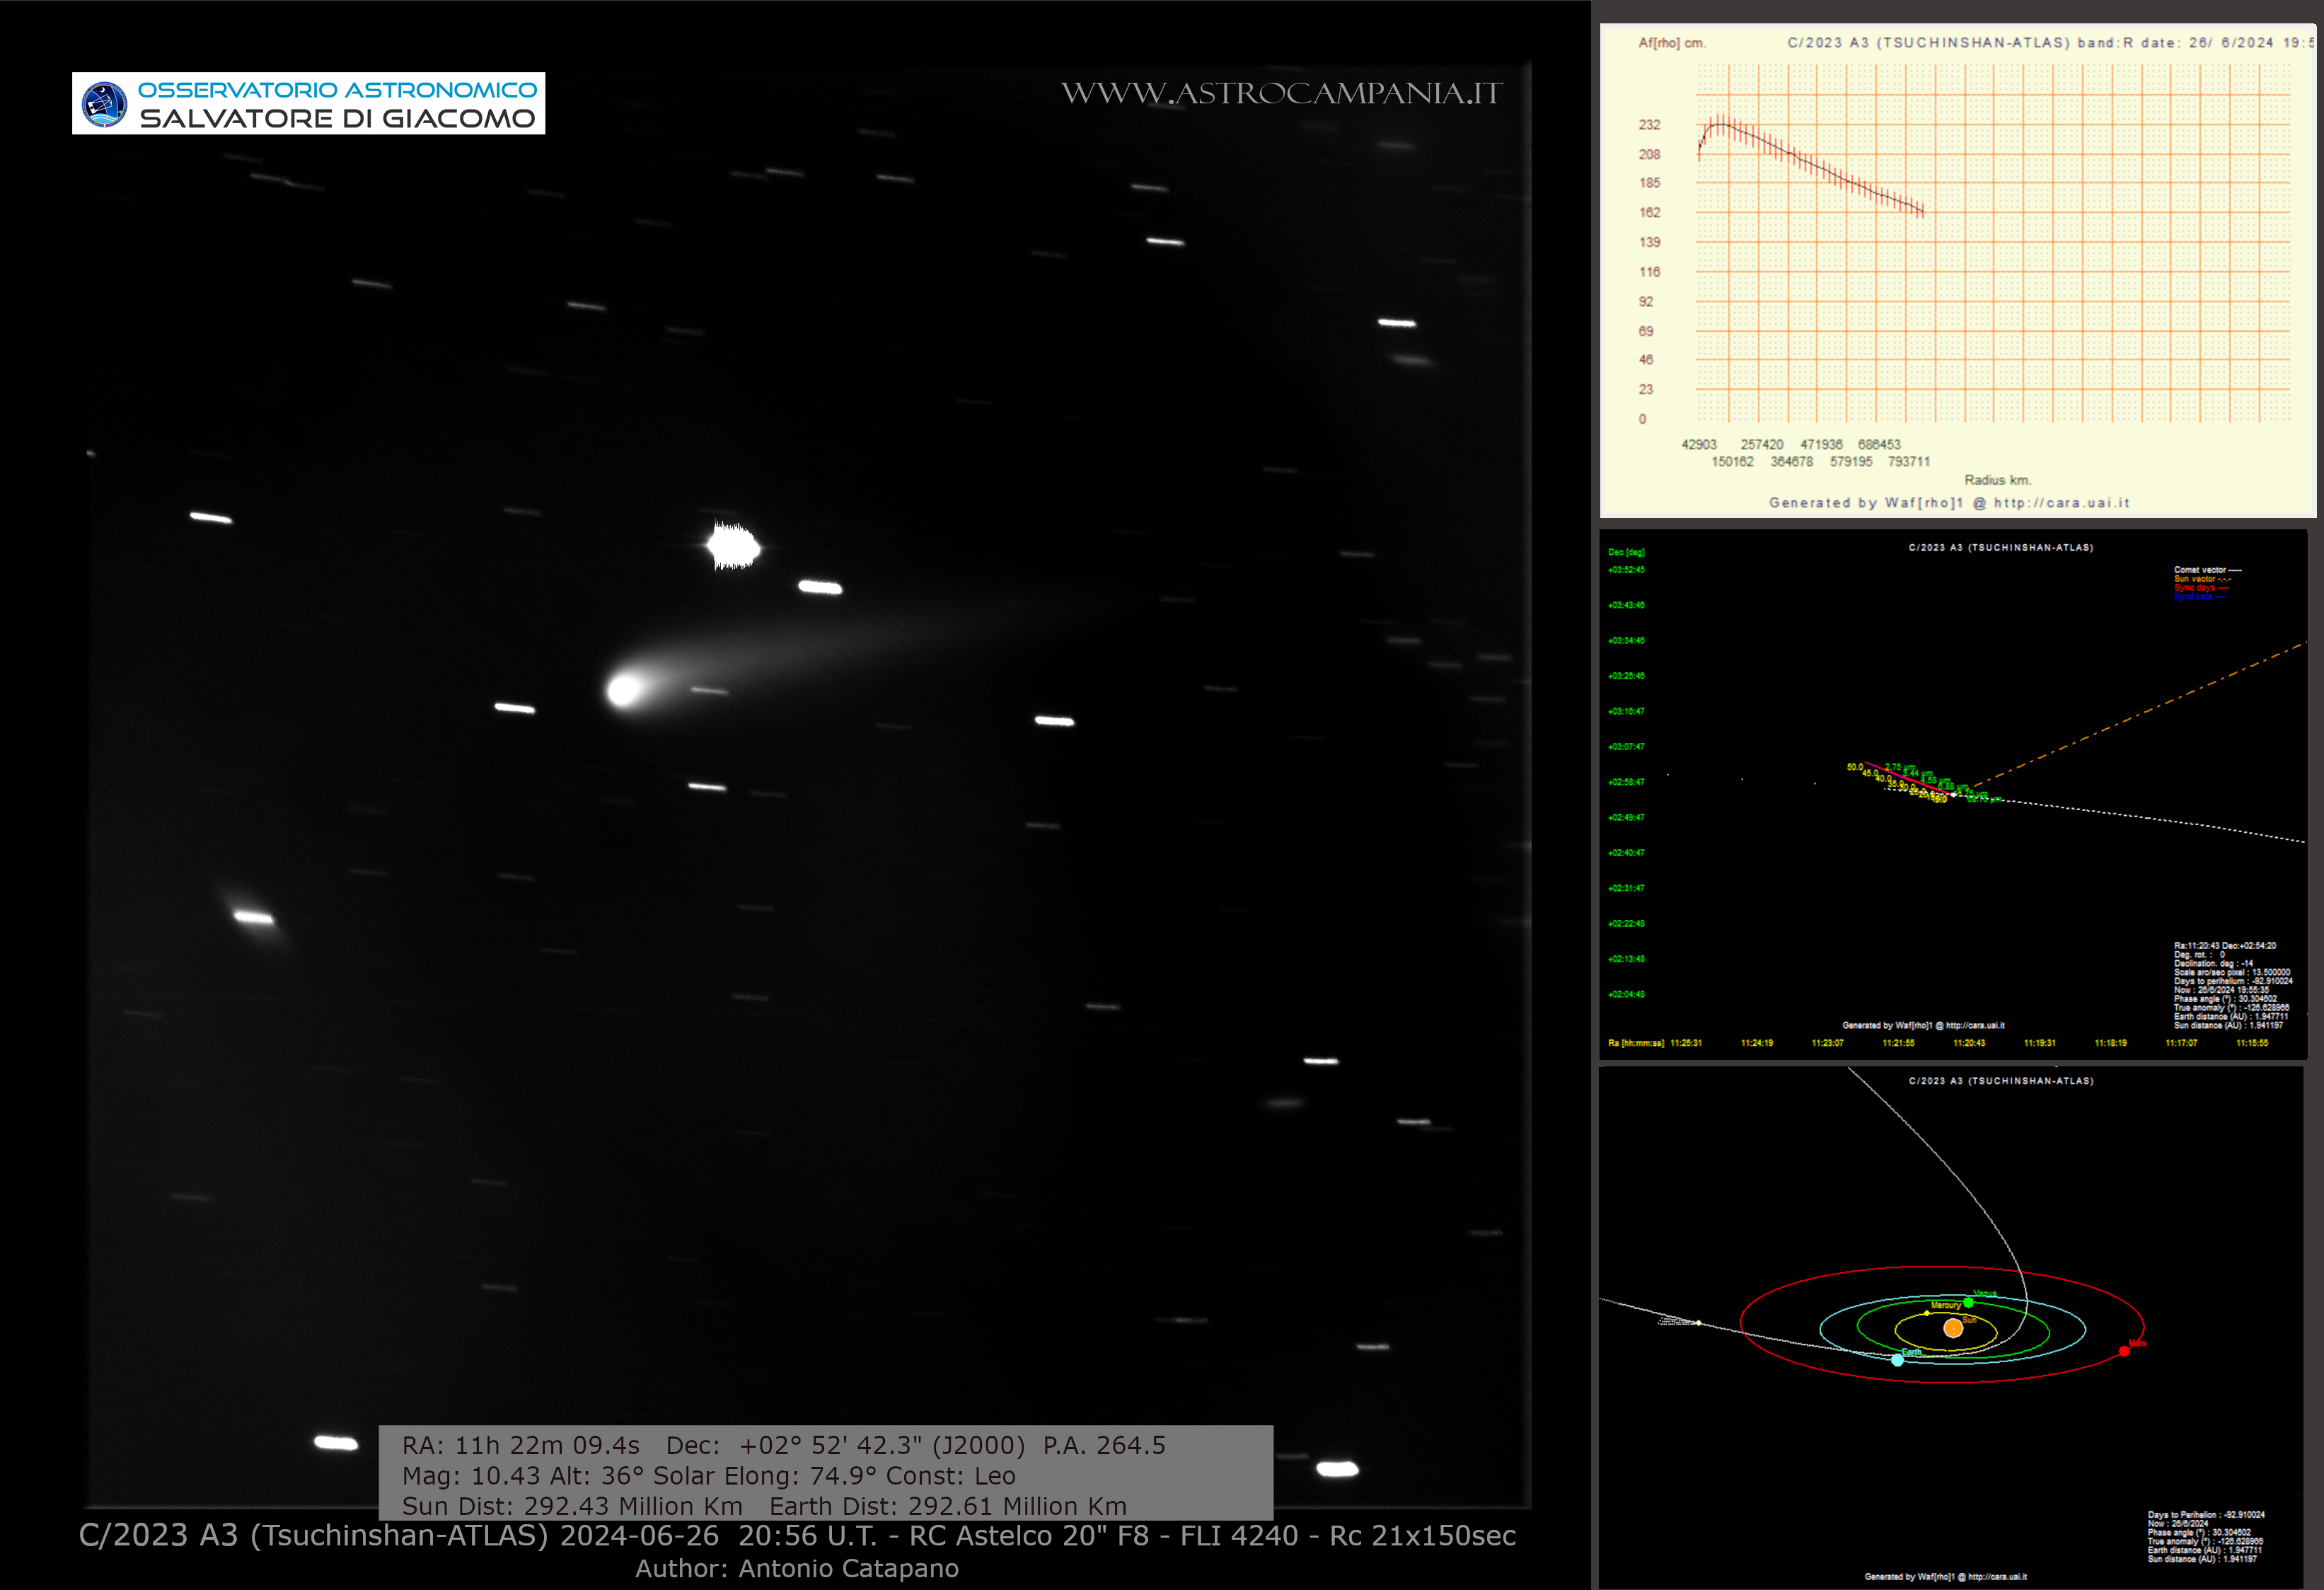Click the large saturated star above comet
The width and height of the screenshot is (2324, 1590).
click(733, 546)
